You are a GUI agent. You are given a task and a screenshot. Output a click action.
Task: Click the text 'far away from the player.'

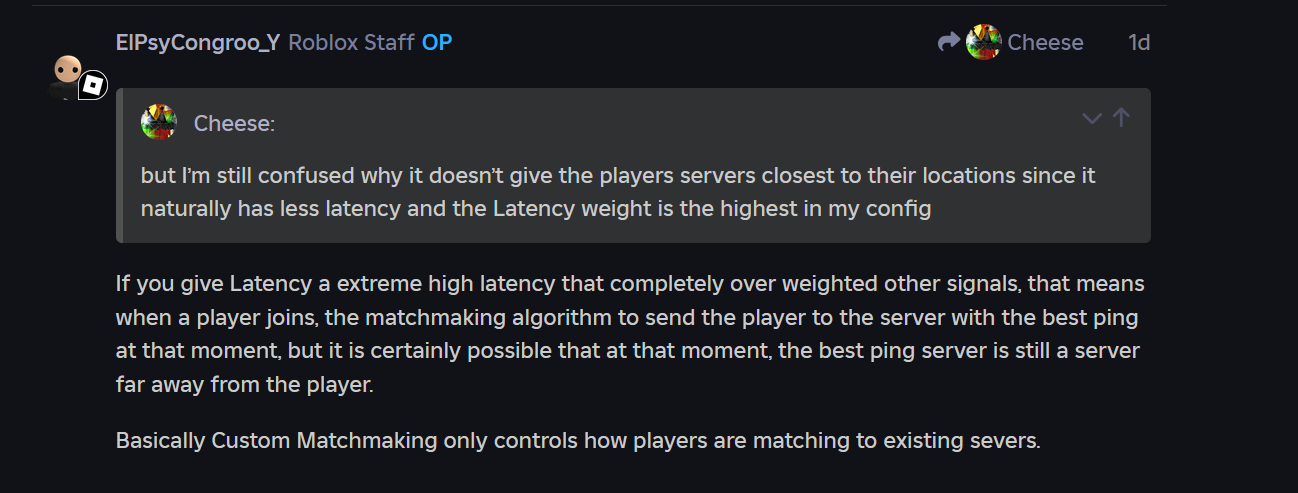click(x=244, y=385)
